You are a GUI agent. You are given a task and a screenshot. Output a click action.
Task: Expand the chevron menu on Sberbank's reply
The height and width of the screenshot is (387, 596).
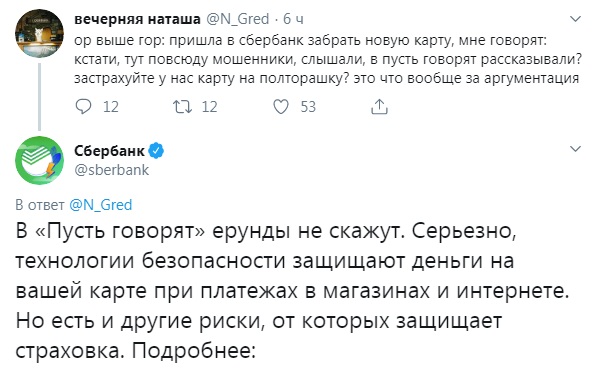576,149
